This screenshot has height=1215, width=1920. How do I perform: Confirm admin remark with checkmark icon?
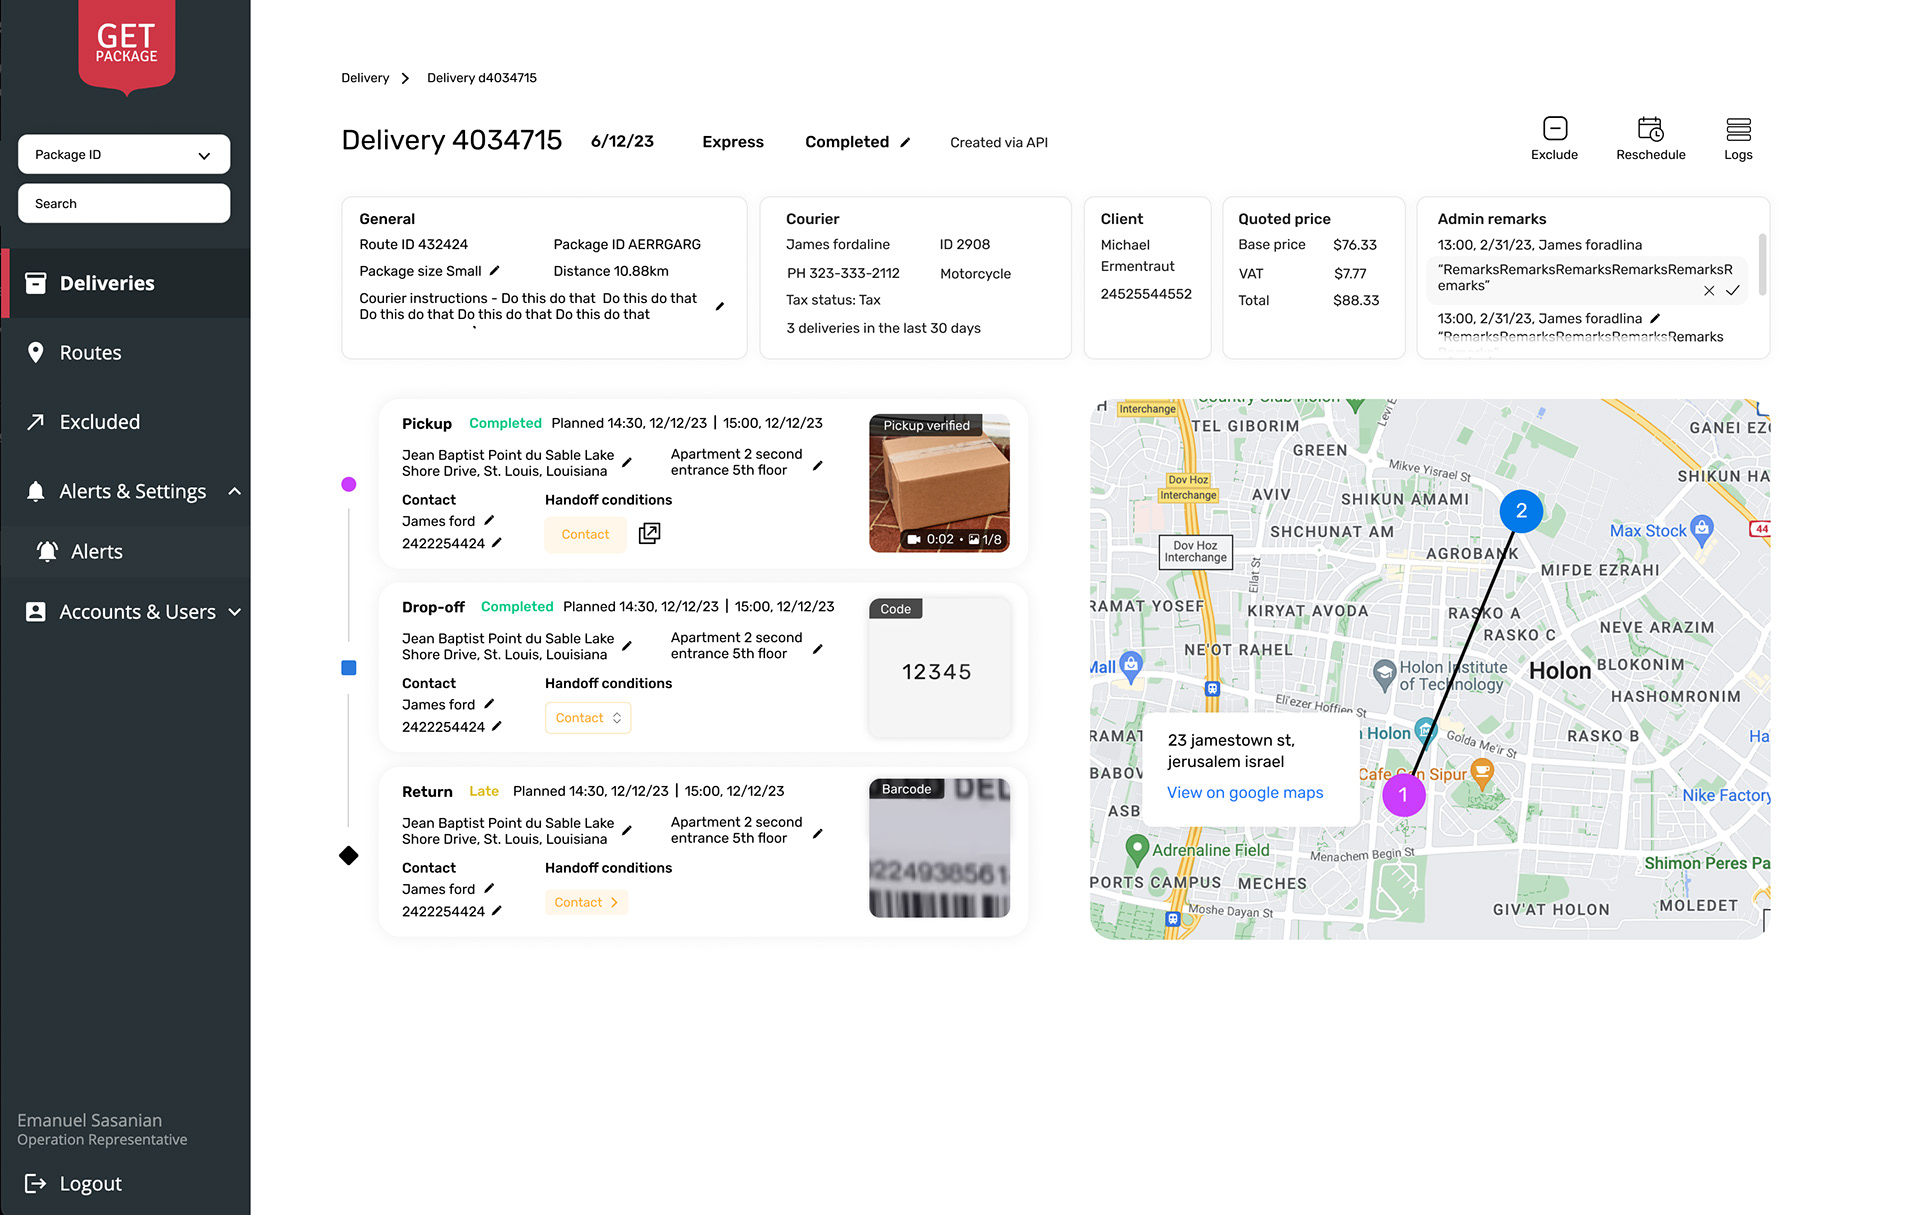click(1733, 291)
